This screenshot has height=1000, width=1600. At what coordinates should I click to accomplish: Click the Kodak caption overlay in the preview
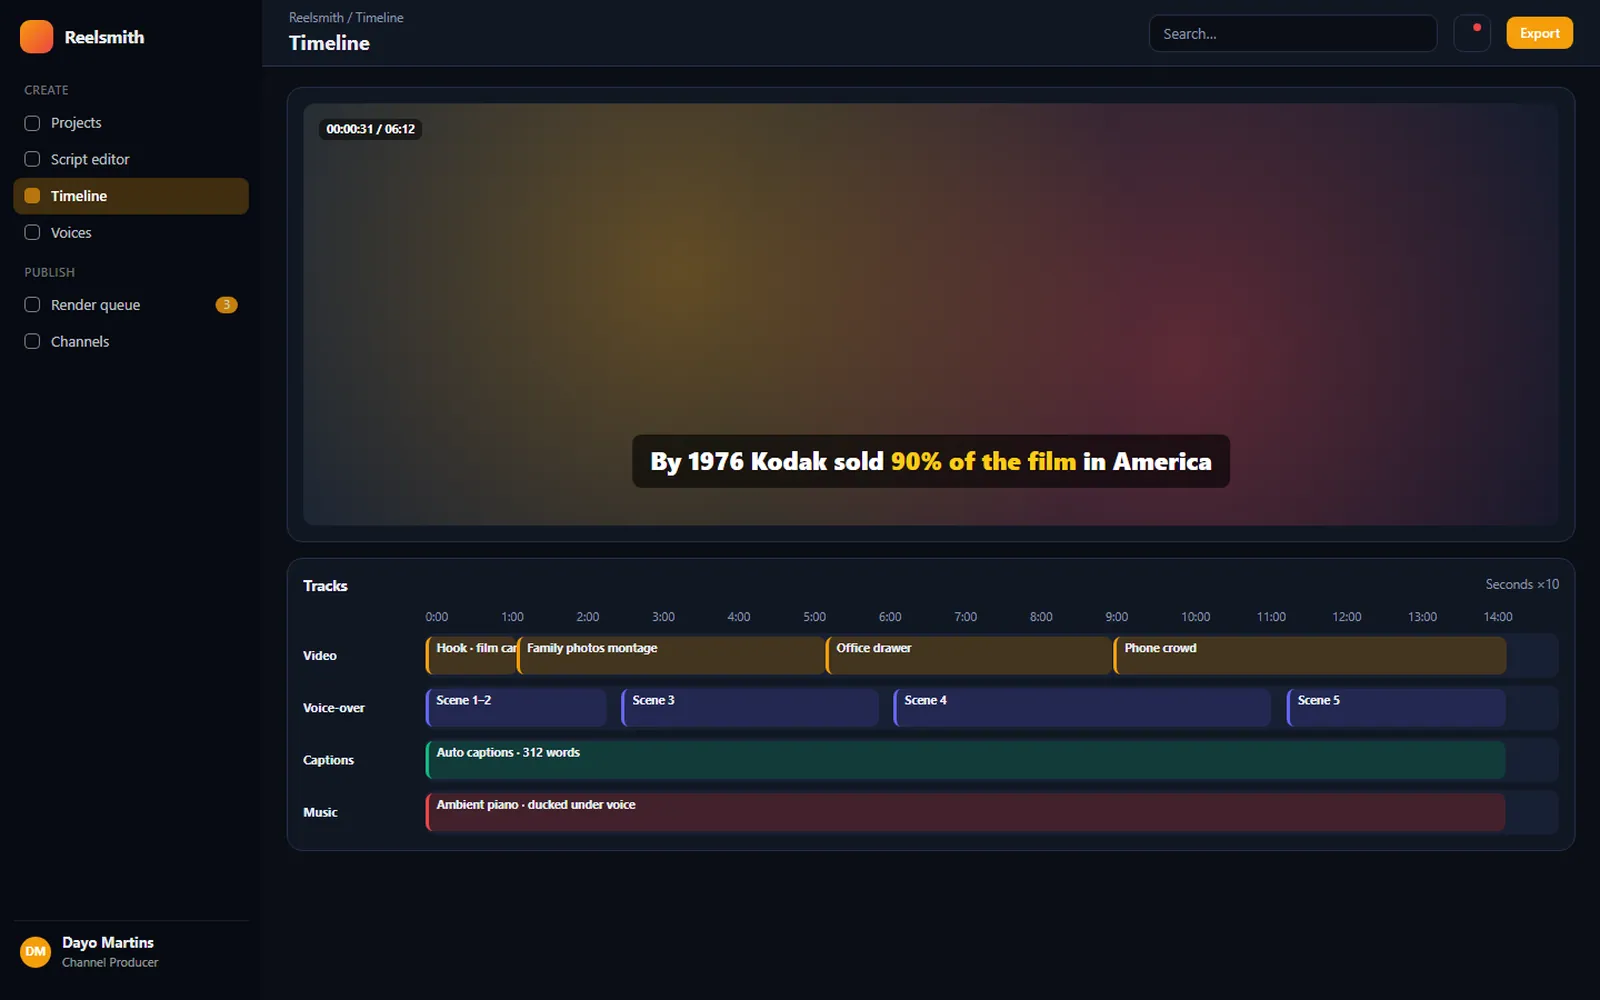tap(931, 461)
